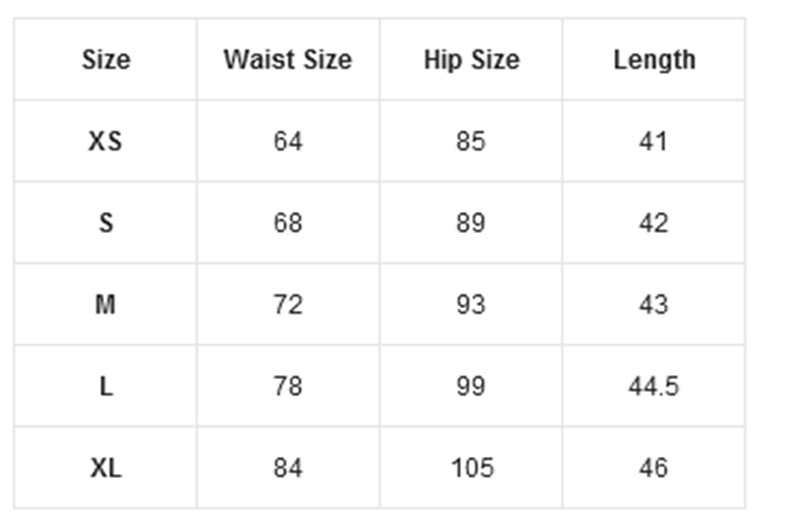Select the L size row label
Image resolution: width=800 pixels, height=520 pixels.
(x=106, y=386)
